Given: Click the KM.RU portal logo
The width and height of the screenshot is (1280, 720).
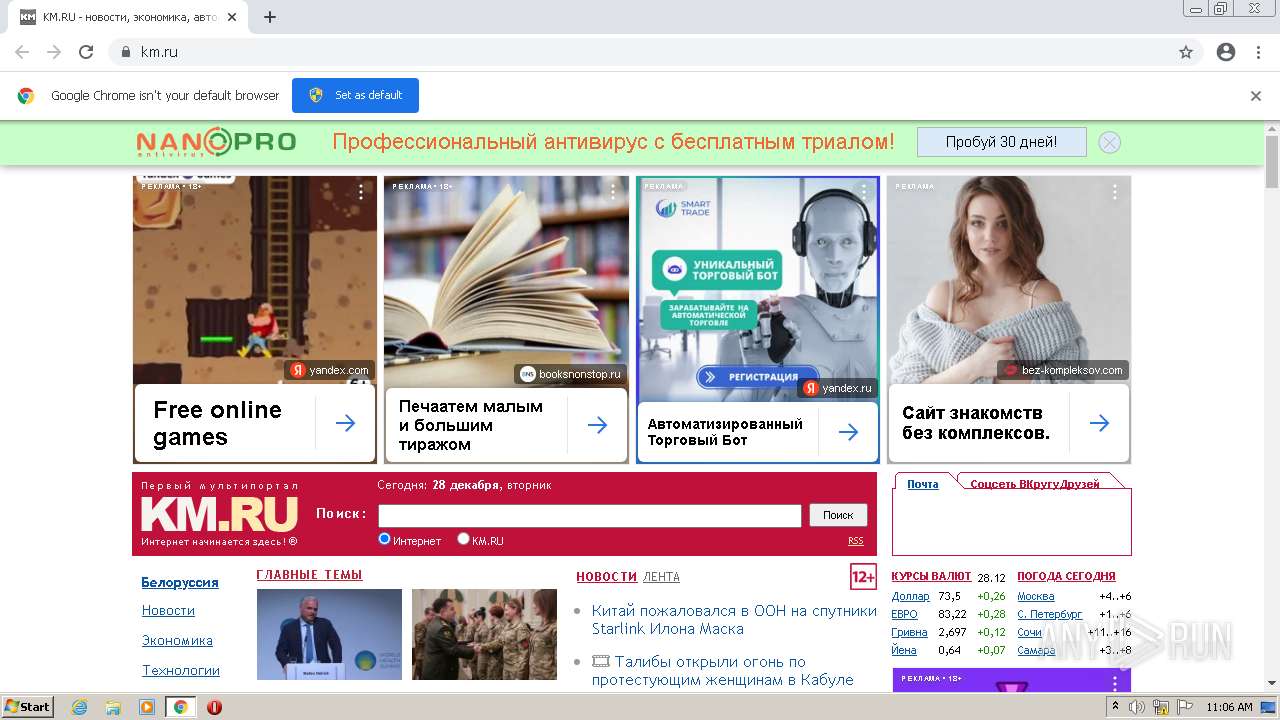Looking at the screenshot, I should pos(219,514).
